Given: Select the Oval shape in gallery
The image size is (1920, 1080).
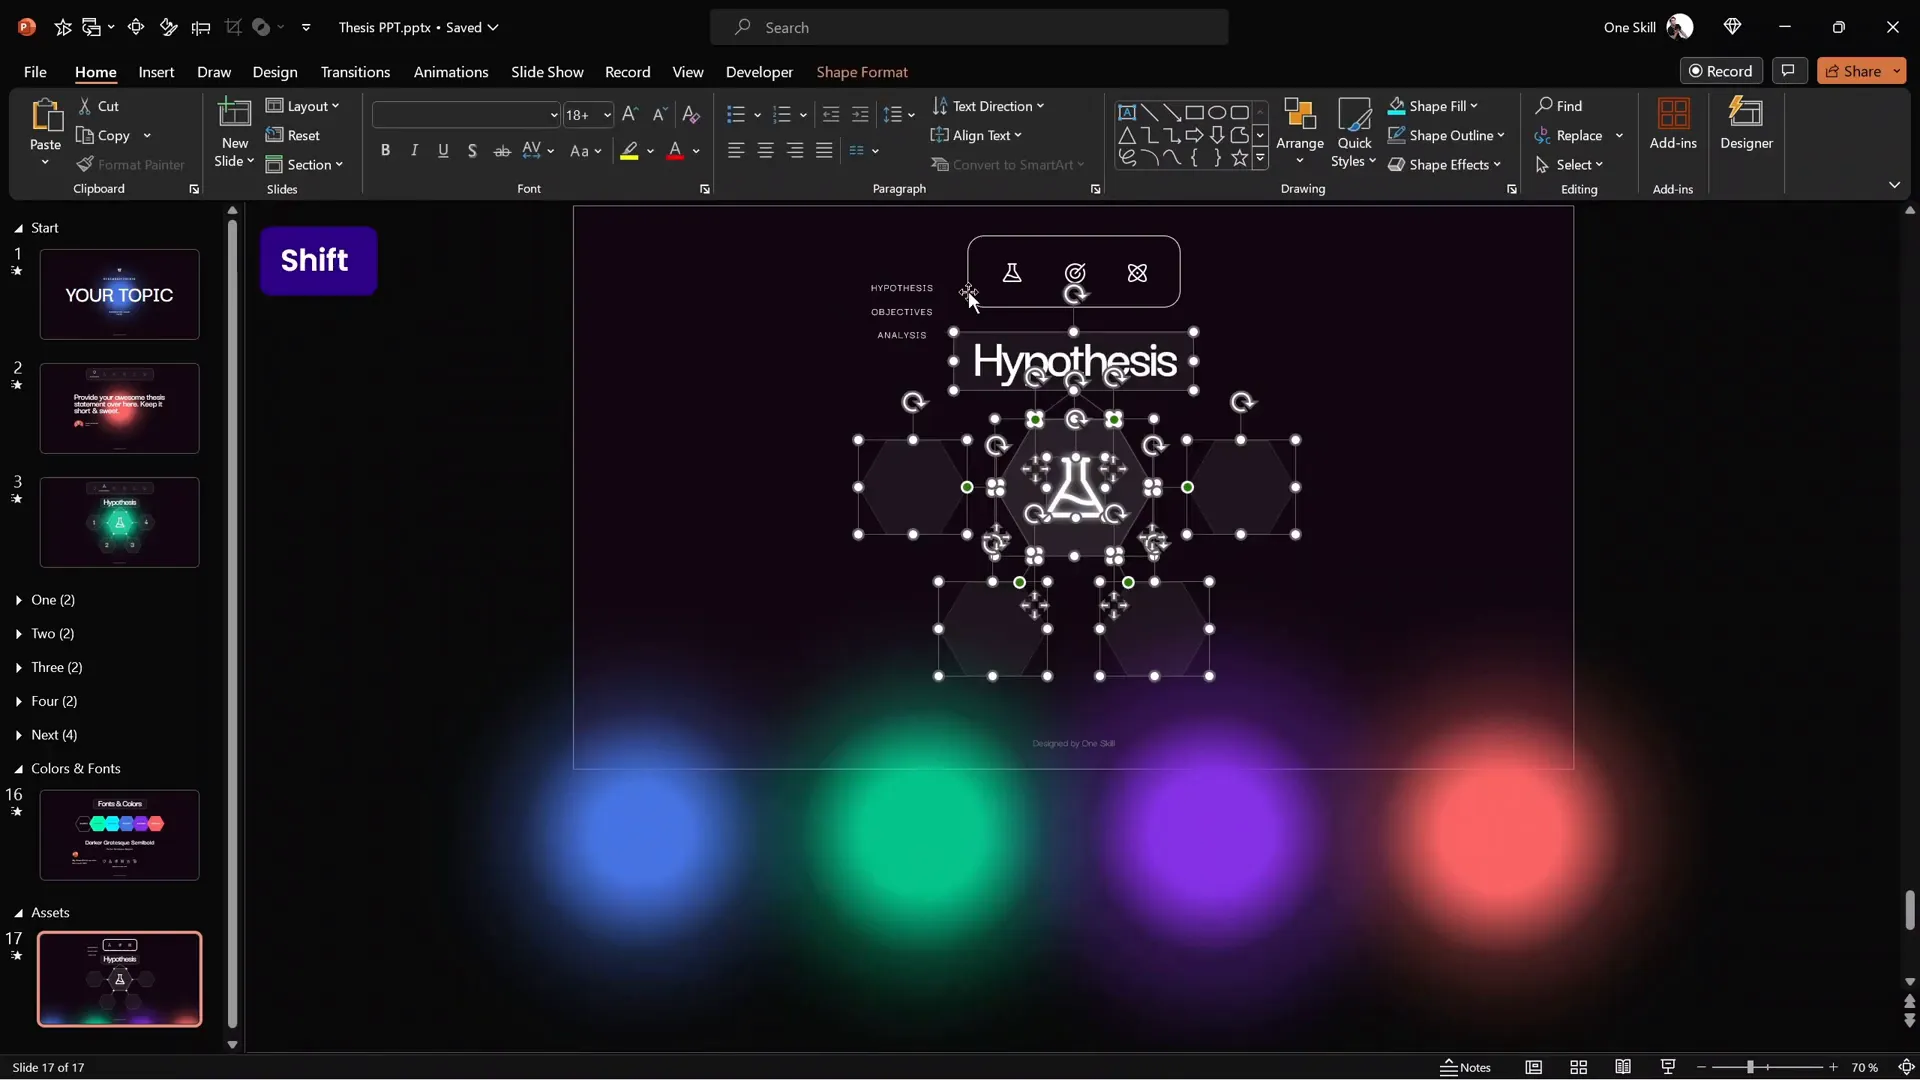Looking at the screenshot, I should (1217, 112).
